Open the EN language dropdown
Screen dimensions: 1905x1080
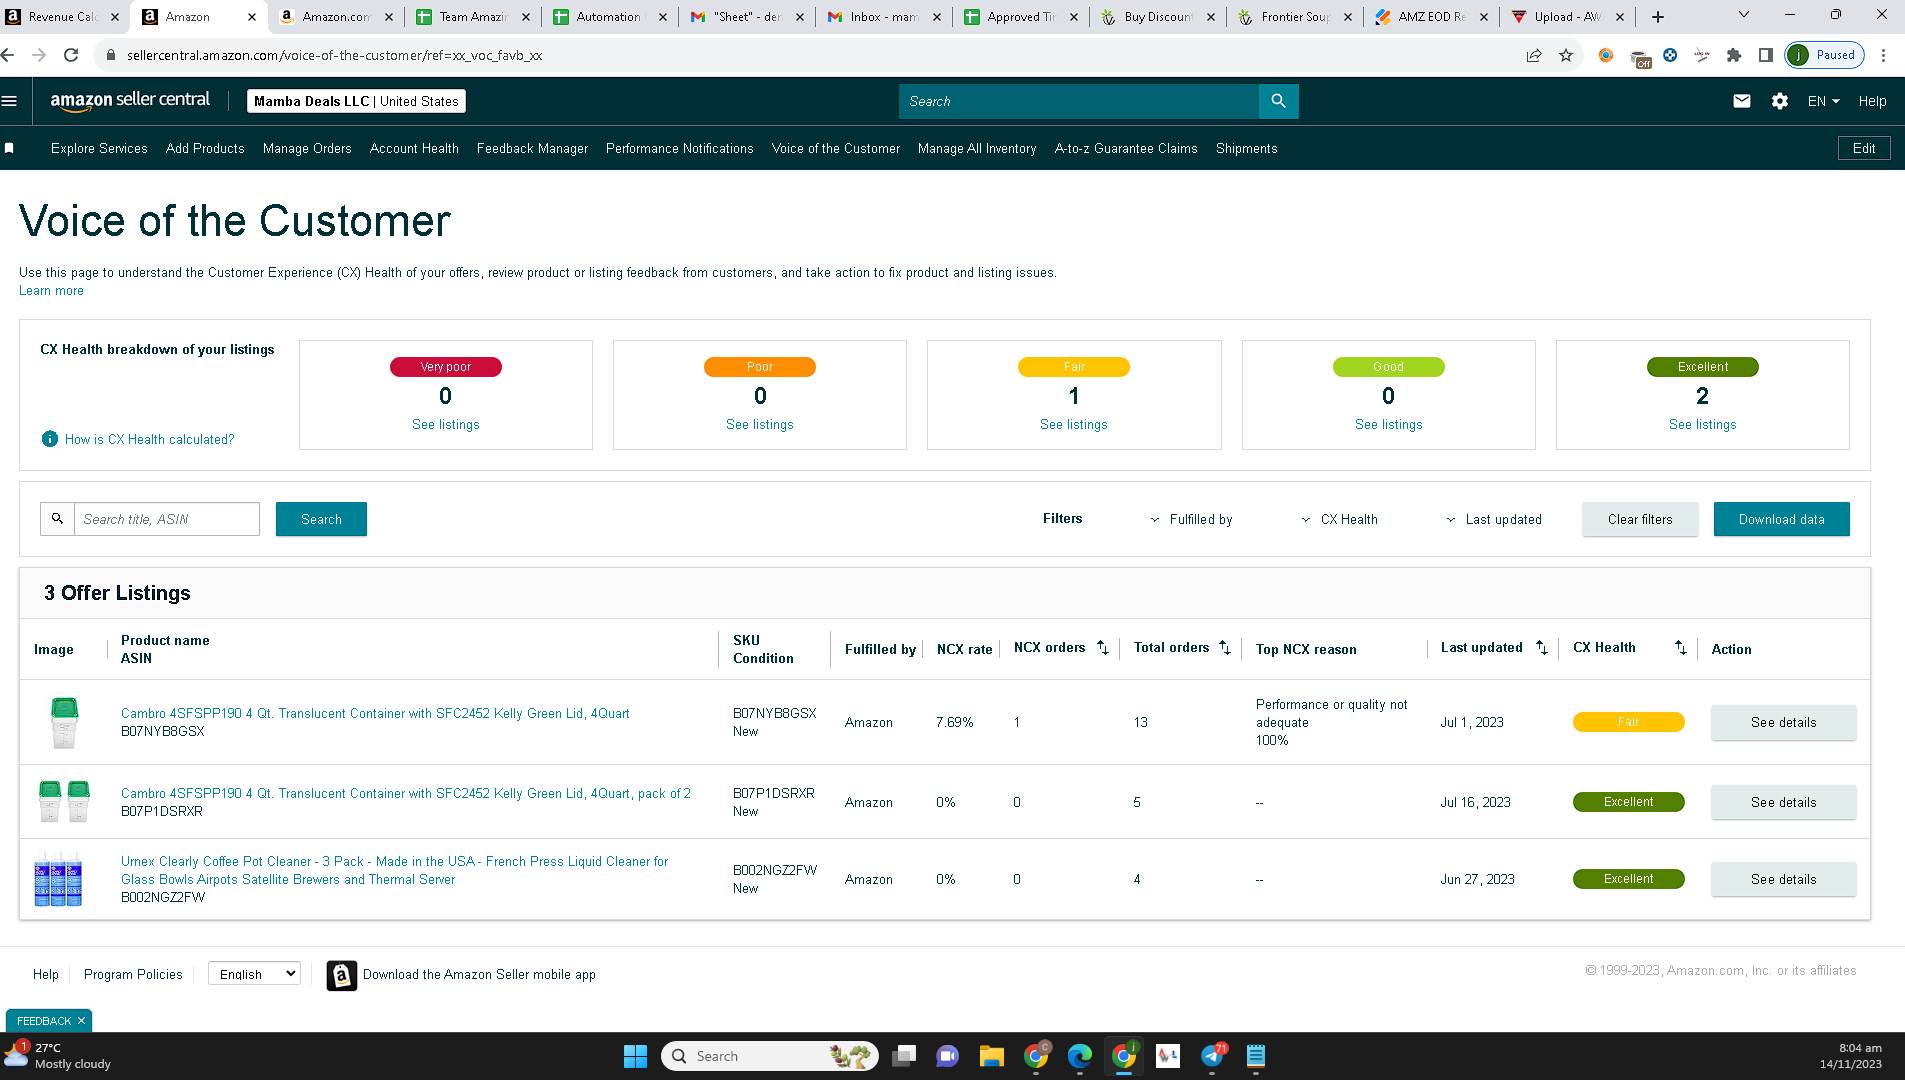[1823, 101]
